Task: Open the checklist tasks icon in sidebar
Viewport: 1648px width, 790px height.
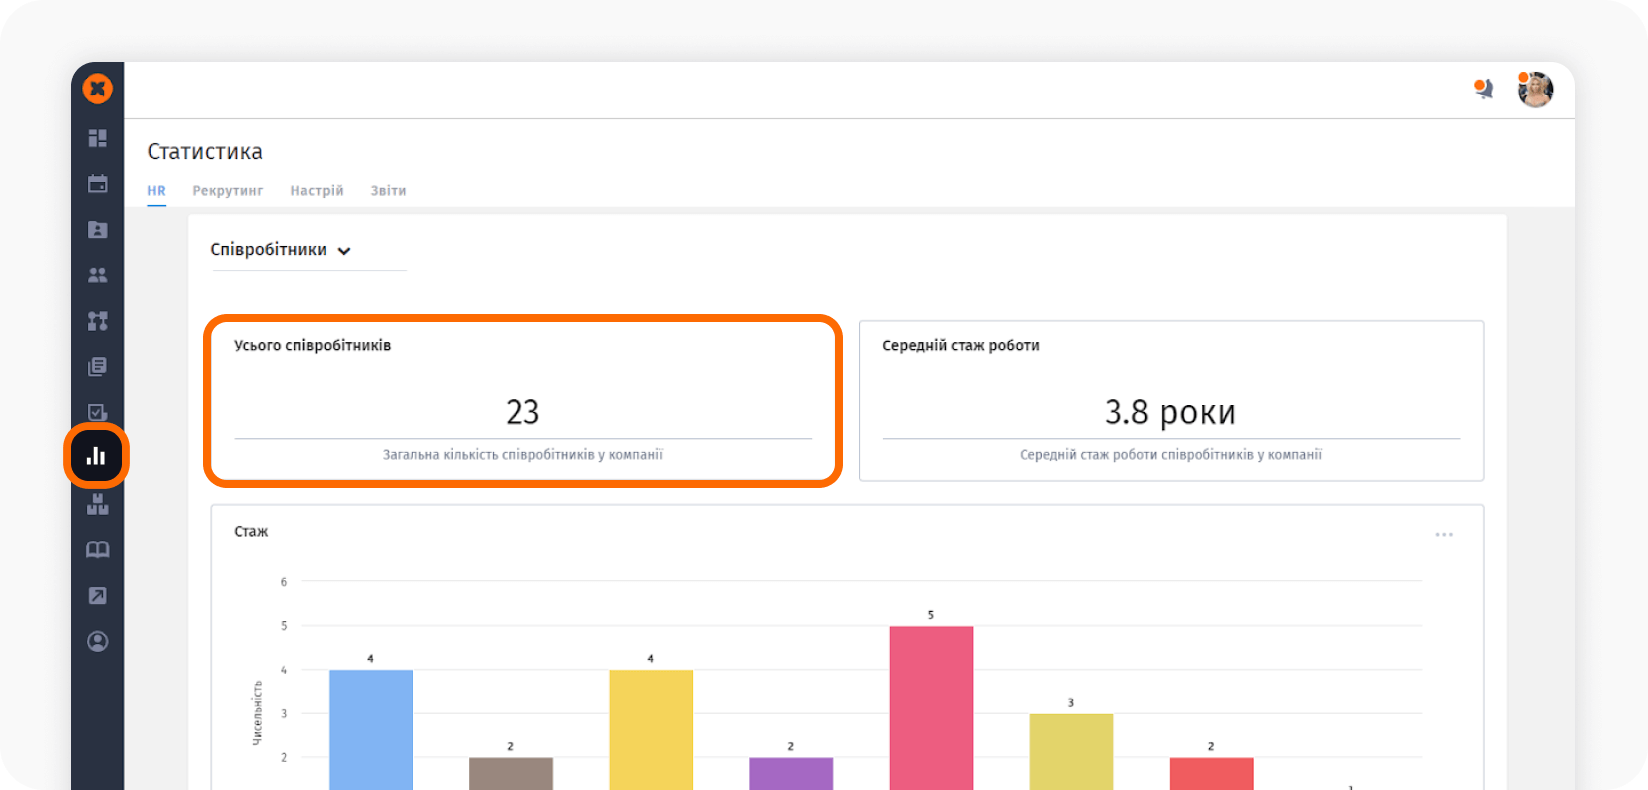Action: [x=97, y=412]
